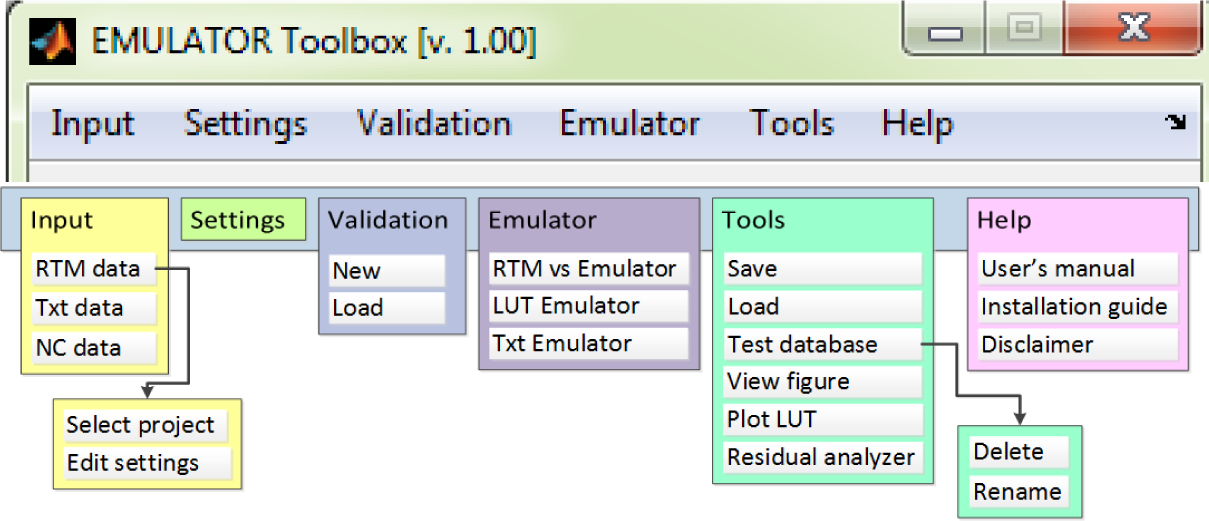Click Rename under Test database

tap(1017, 492)
